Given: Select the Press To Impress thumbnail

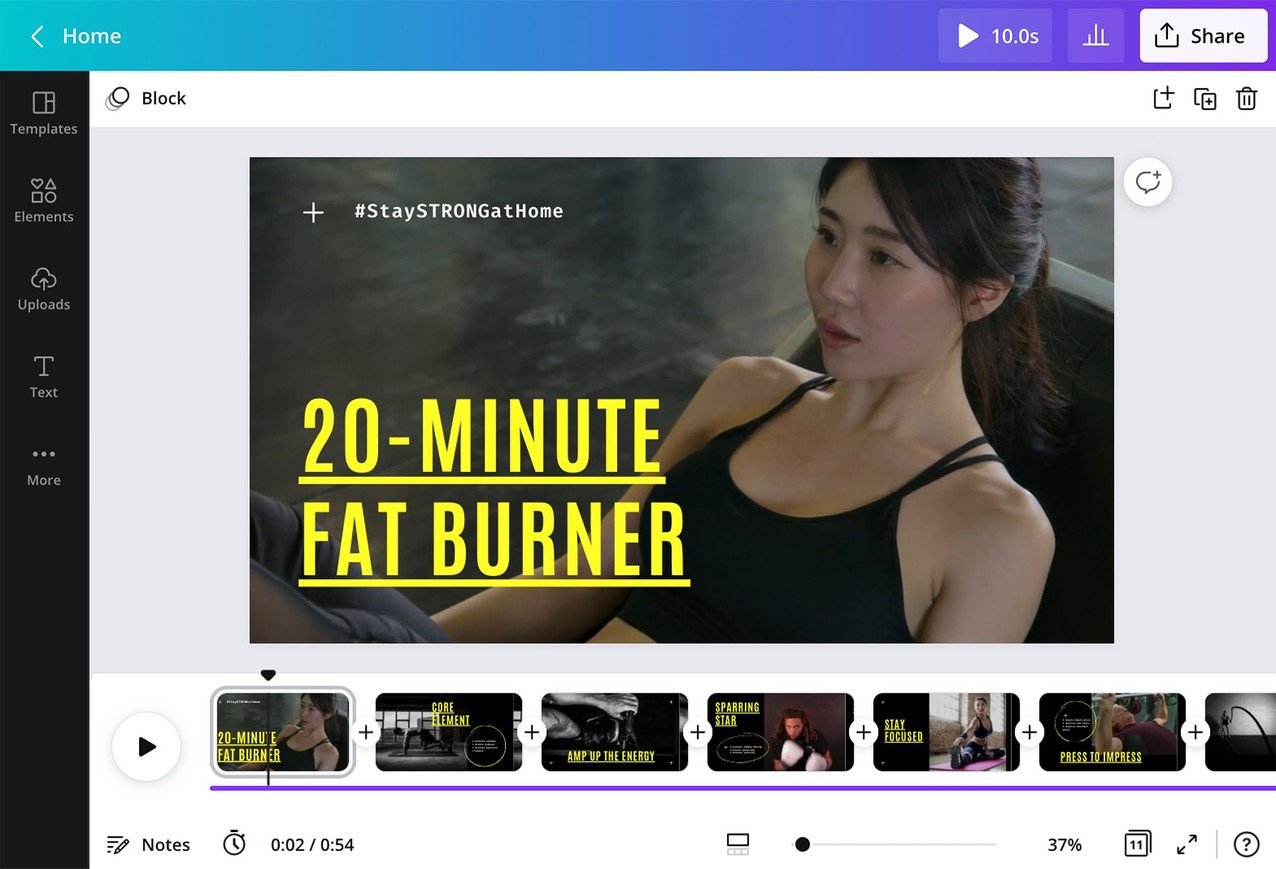Looking at the screenshot, I should click(1113, 732).
